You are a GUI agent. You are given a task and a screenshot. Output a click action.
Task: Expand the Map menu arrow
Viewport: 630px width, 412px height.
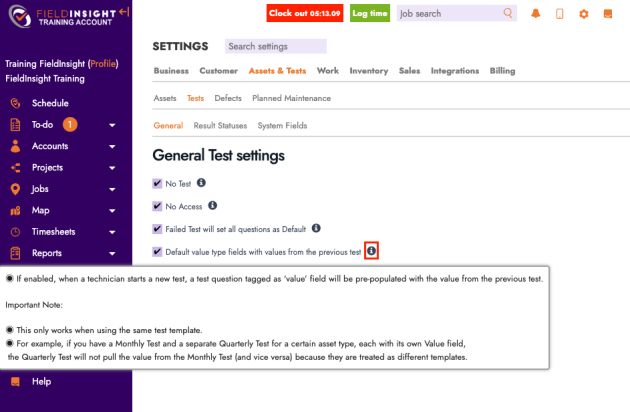point(112,211)
